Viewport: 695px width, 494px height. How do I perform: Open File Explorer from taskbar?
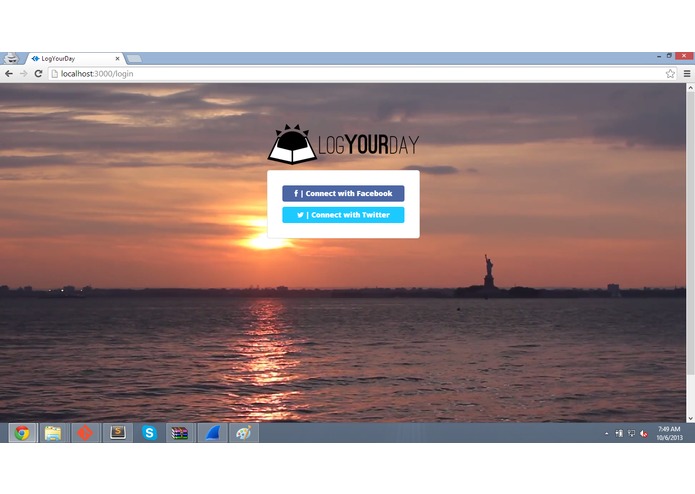click(53, 433)
